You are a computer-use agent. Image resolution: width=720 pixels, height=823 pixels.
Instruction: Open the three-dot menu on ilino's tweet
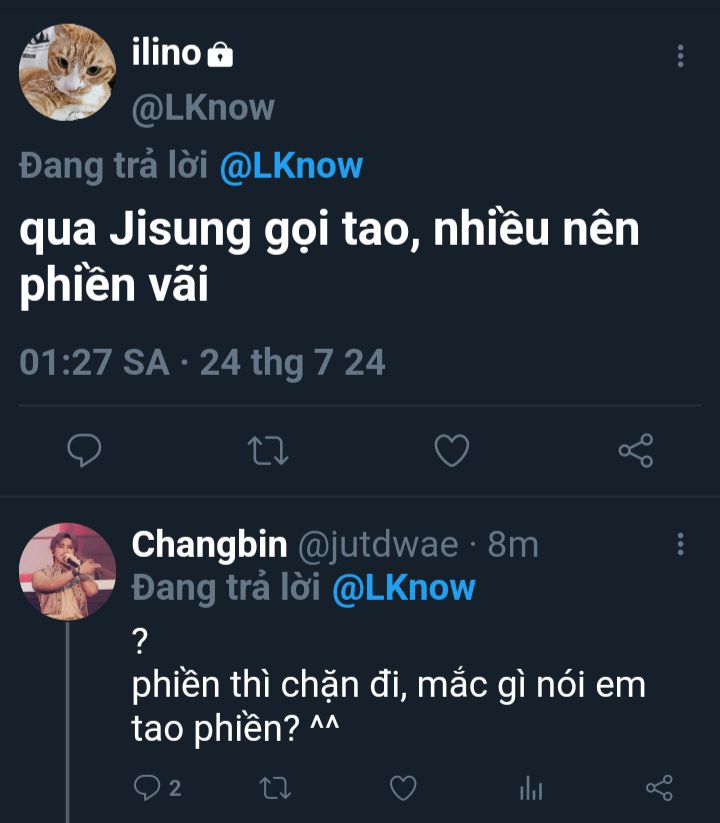pos(680,56)
